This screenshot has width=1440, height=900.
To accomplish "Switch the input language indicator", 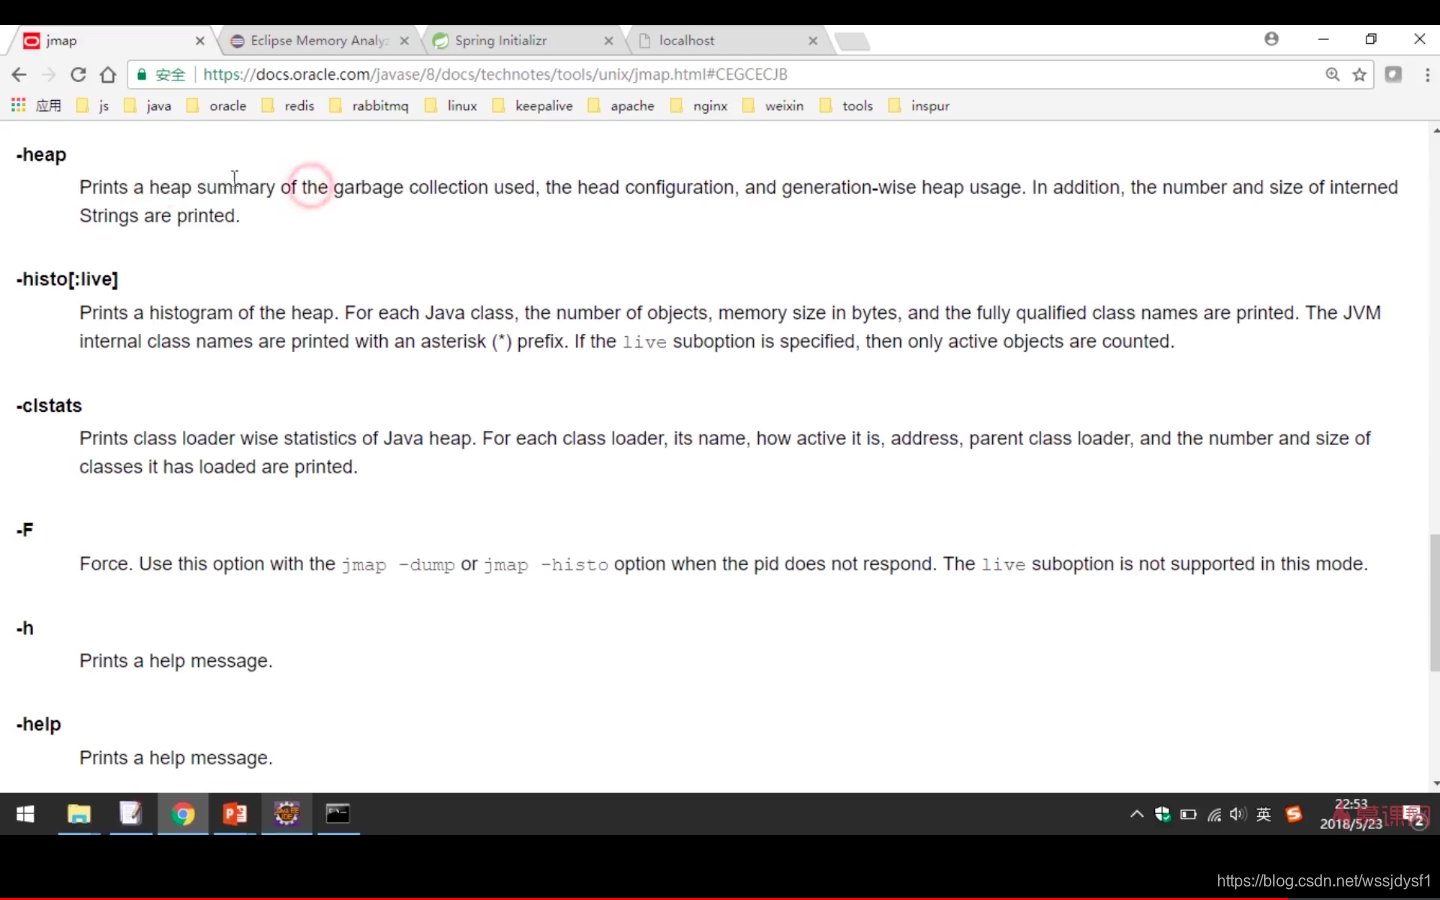I will click(1264, 815).
